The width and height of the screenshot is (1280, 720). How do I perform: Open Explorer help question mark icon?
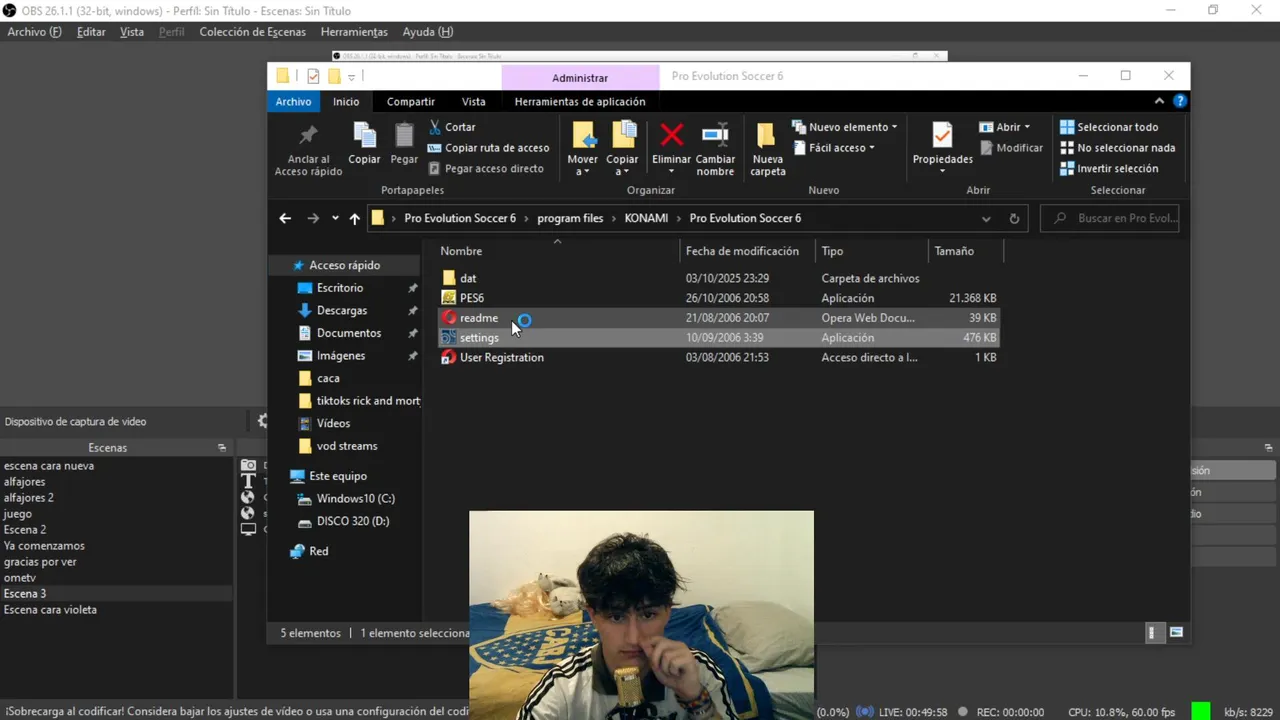coord(1180,101)
